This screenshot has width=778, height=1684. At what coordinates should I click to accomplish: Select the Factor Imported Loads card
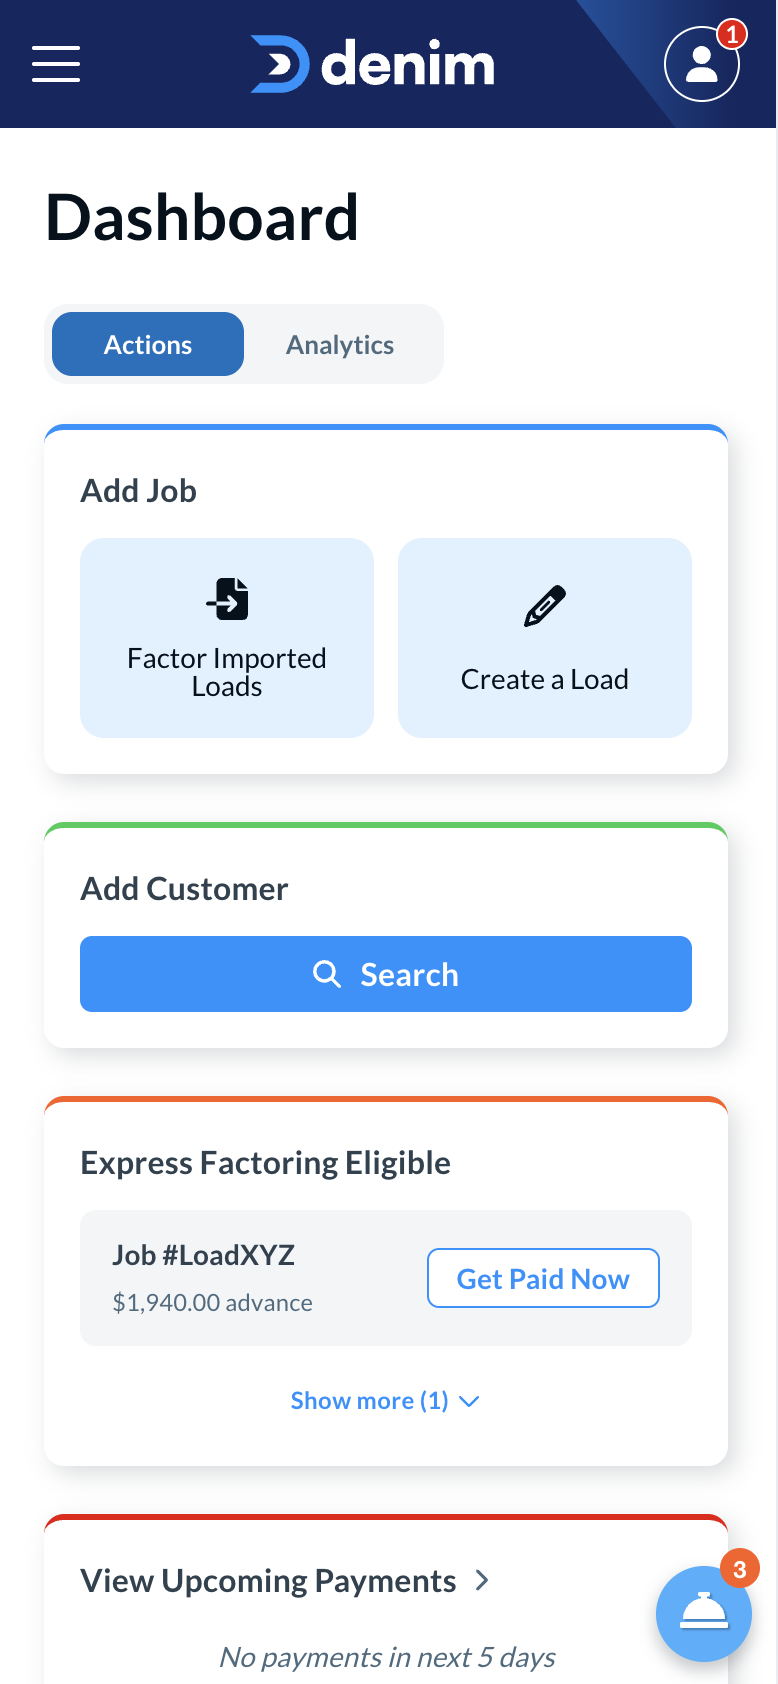[227, 638]
